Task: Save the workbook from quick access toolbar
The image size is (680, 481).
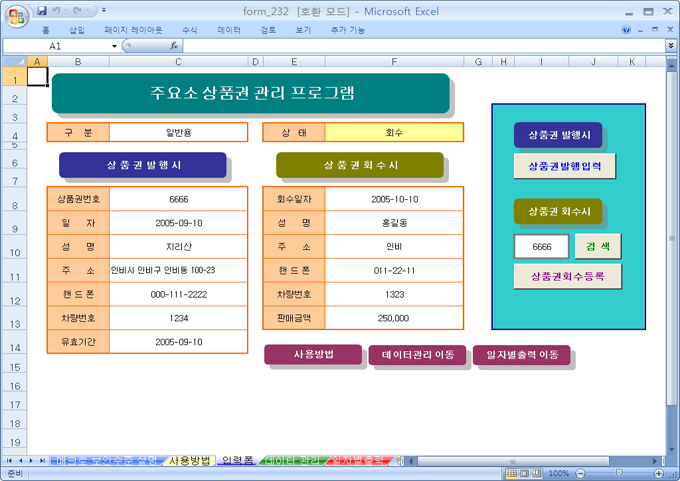Action: point(42,11)
